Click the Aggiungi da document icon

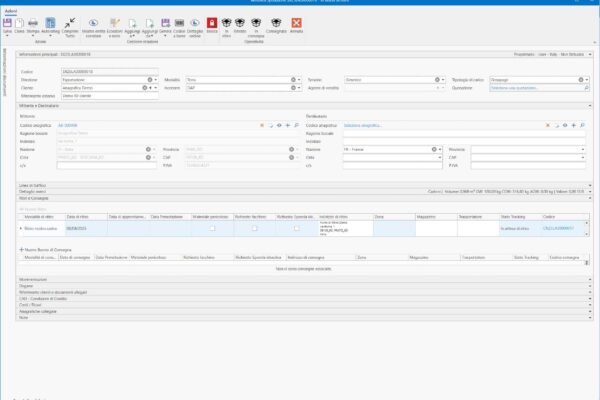[x=150, y=23]
